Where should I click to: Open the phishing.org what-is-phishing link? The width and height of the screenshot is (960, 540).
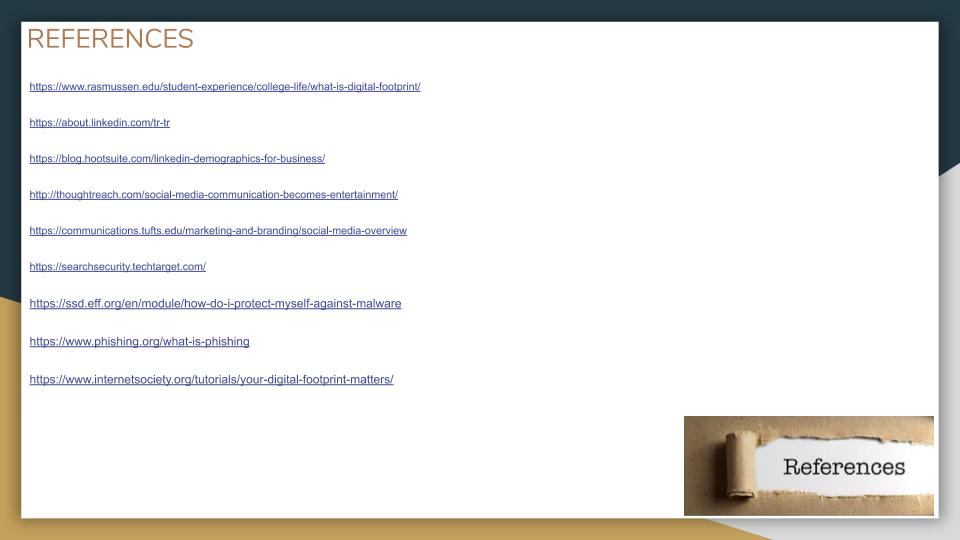click(139, 342)
